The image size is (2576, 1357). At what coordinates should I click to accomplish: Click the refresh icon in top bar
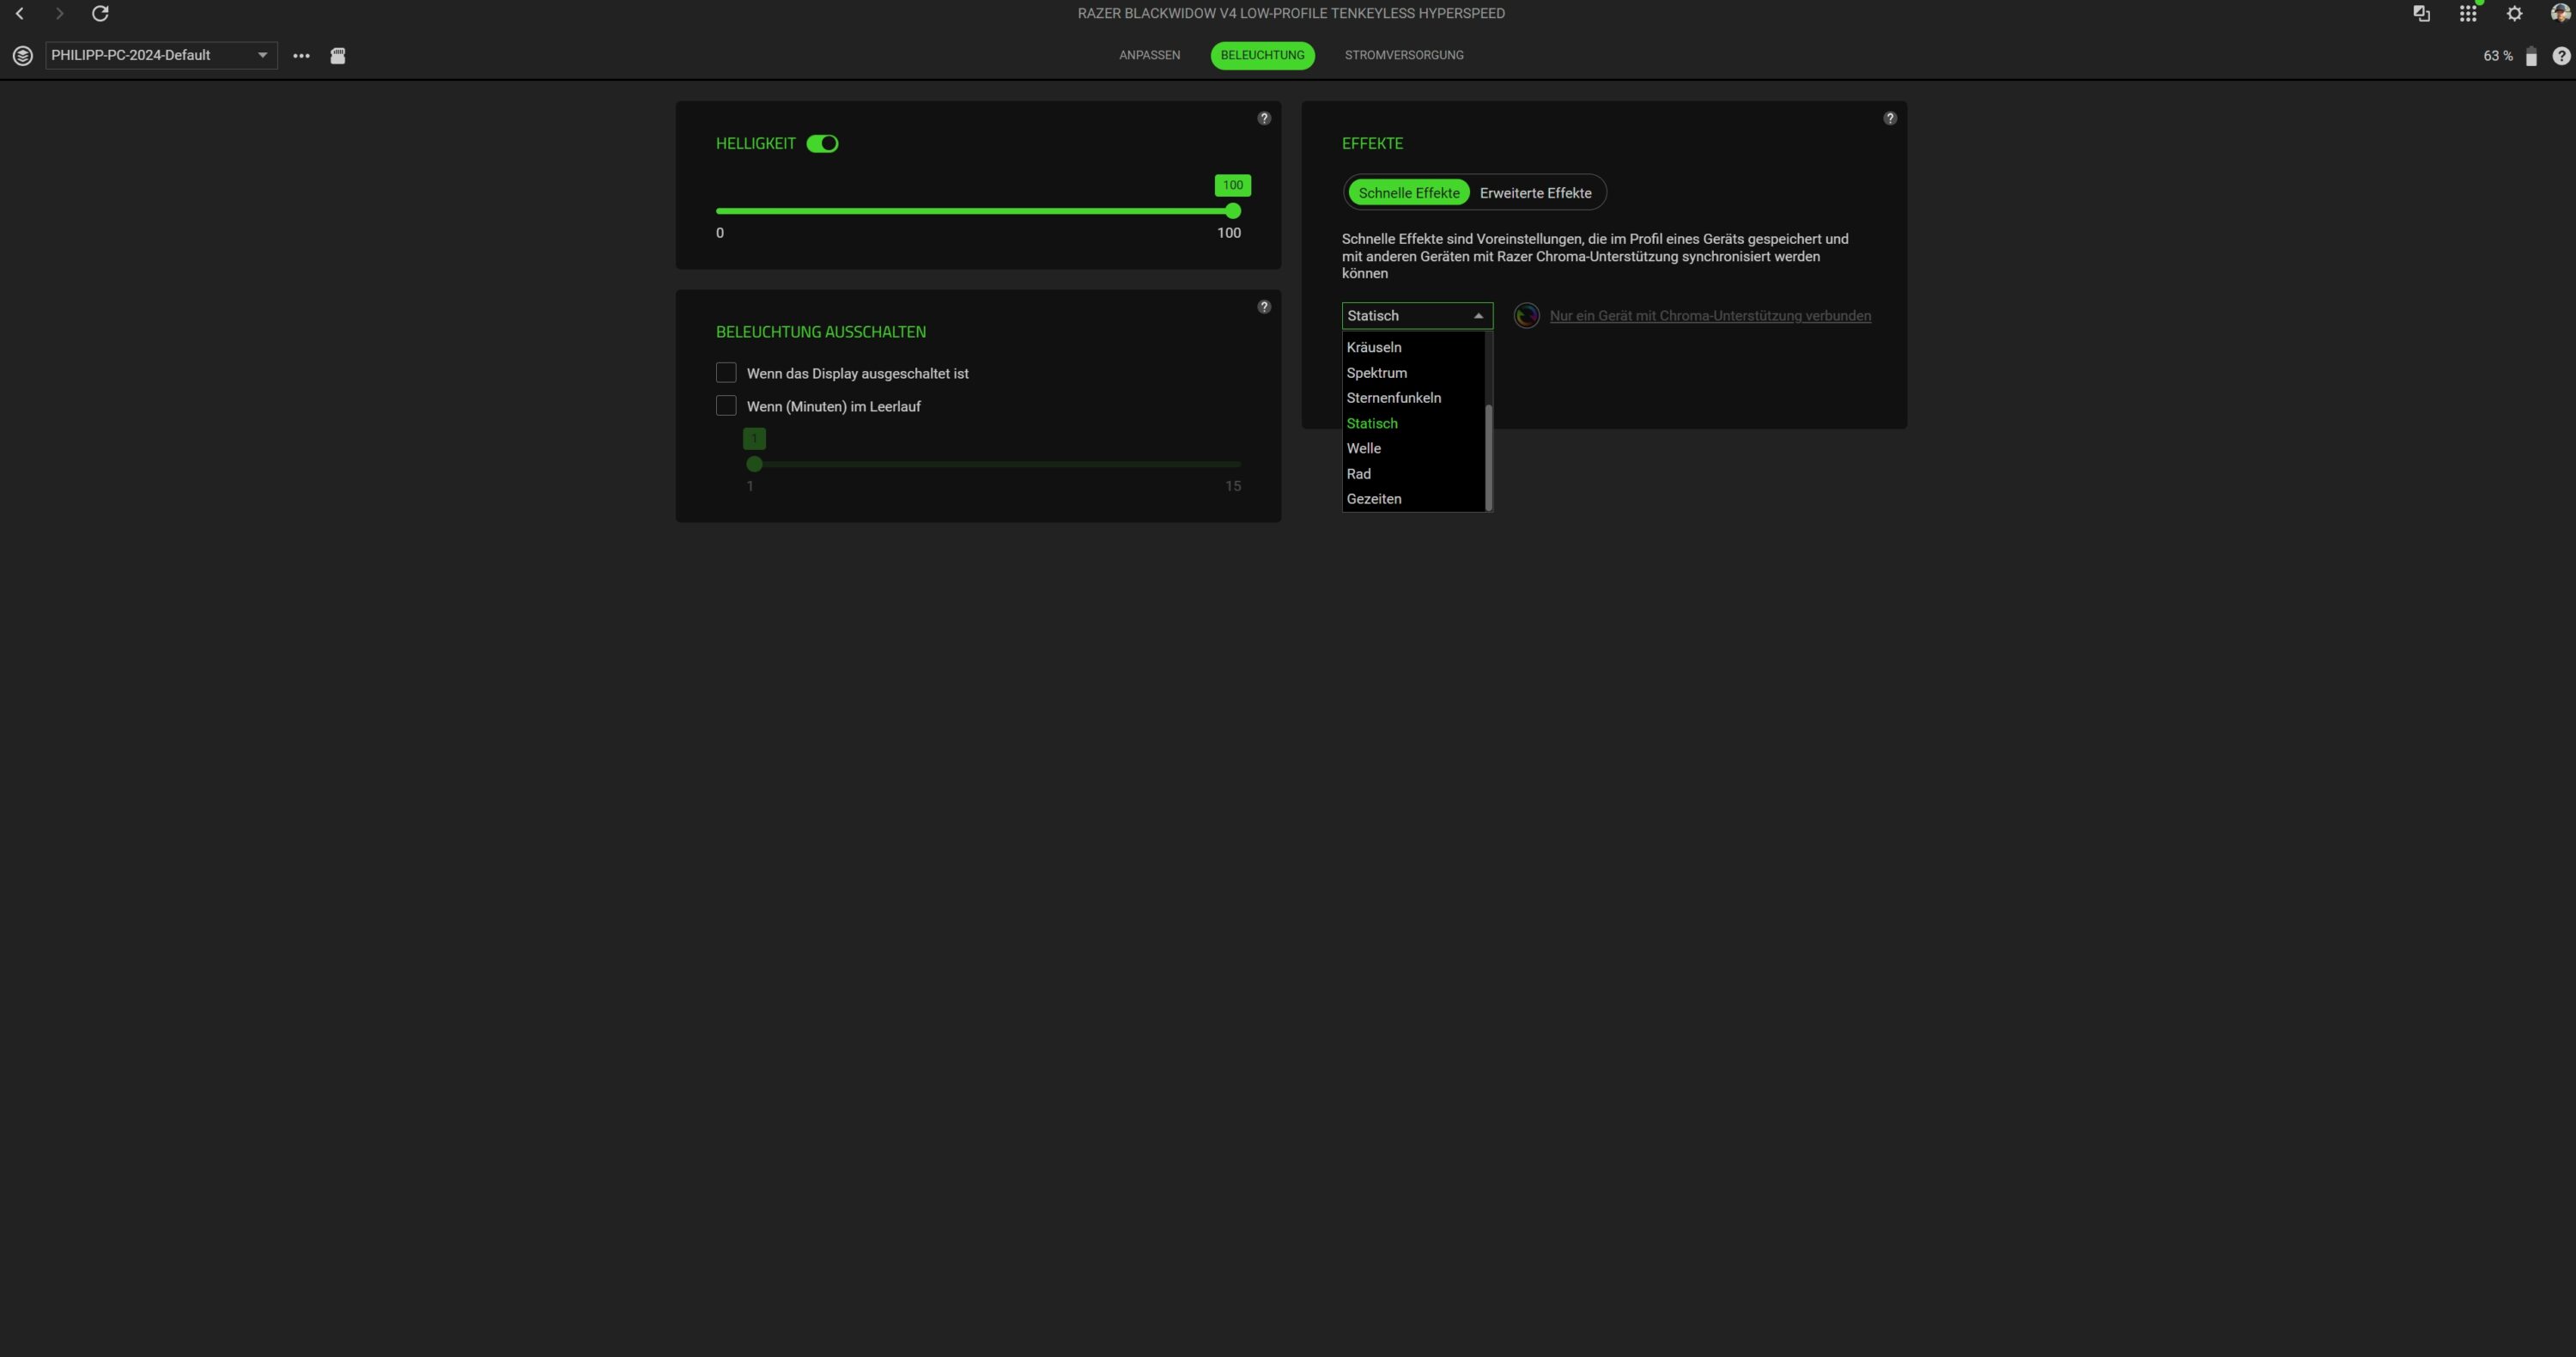point(100,13)
